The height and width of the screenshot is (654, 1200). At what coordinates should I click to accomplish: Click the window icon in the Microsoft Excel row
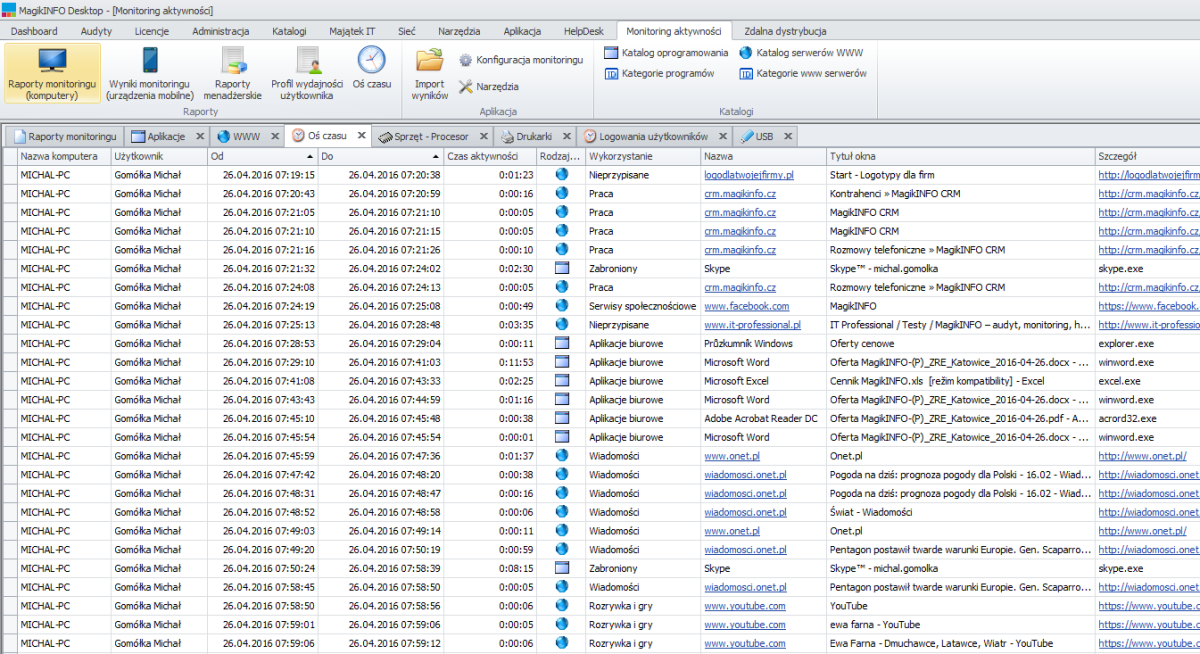(561, 381)
